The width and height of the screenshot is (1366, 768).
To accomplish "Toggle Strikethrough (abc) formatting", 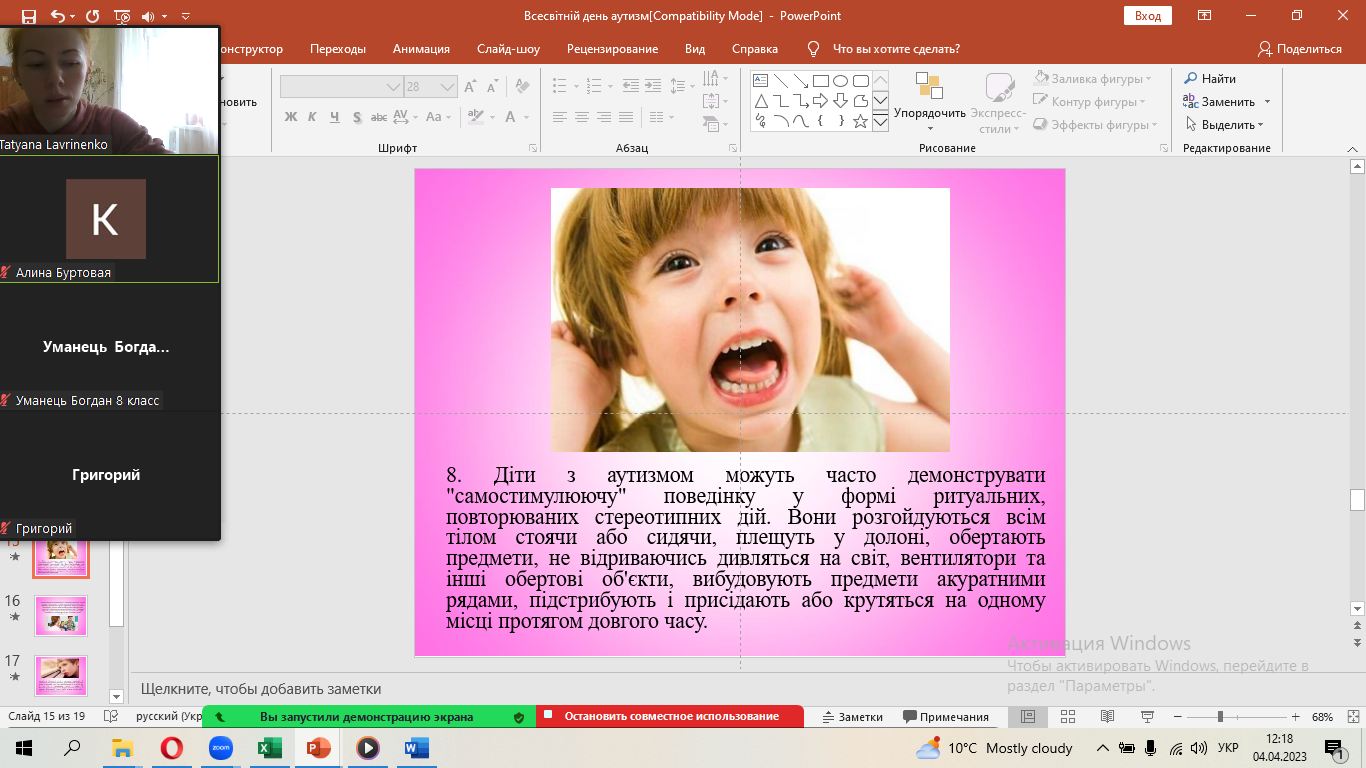I will click(379, 117).
